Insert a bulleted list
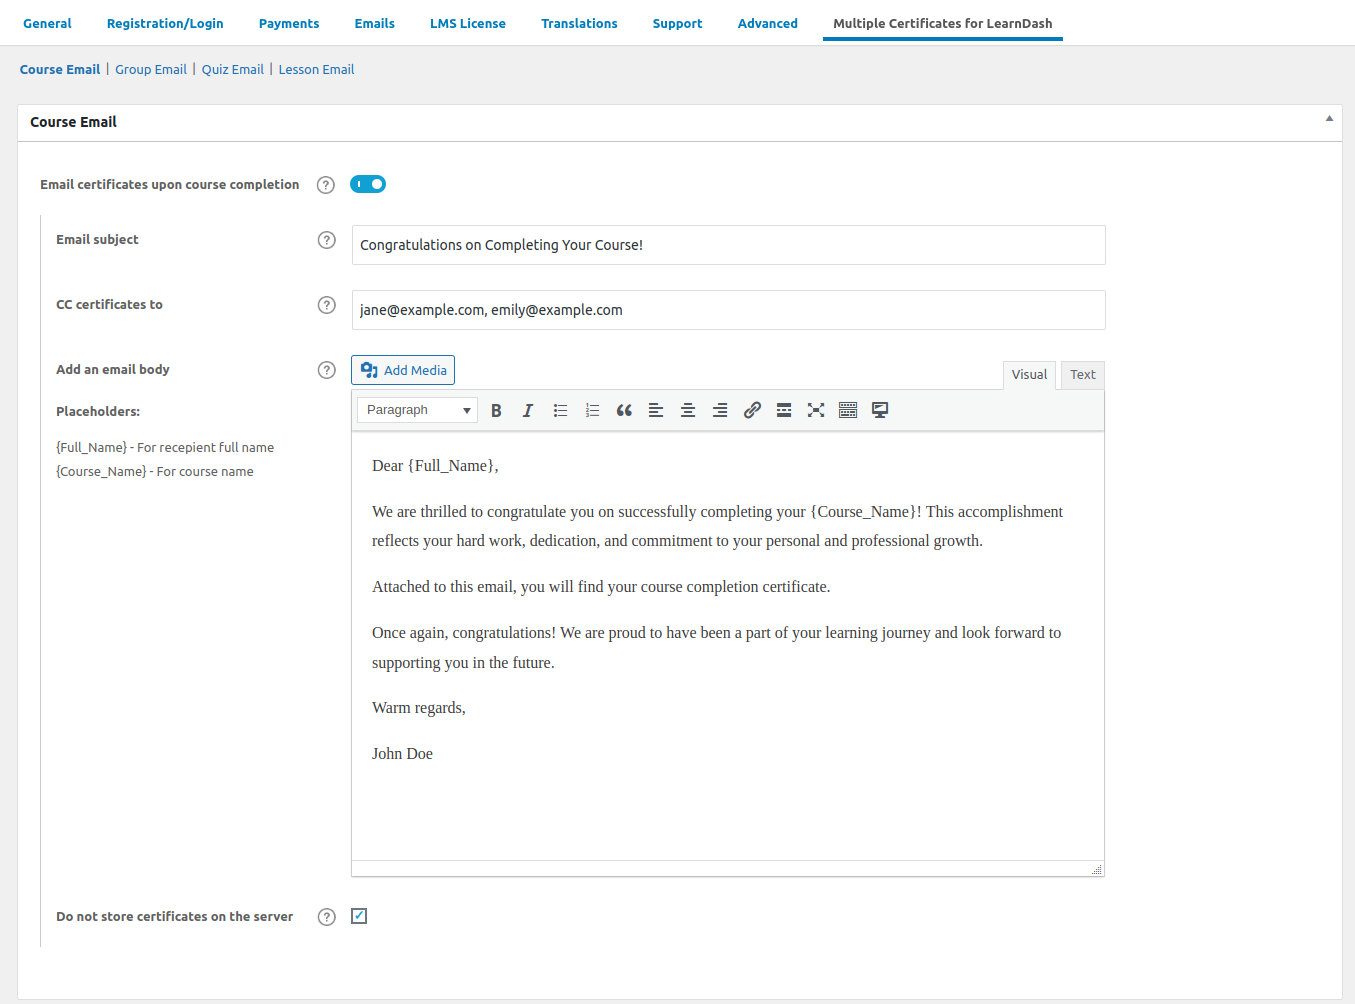Viewport: 1355px width, 1004px height. tap(560, 410)
